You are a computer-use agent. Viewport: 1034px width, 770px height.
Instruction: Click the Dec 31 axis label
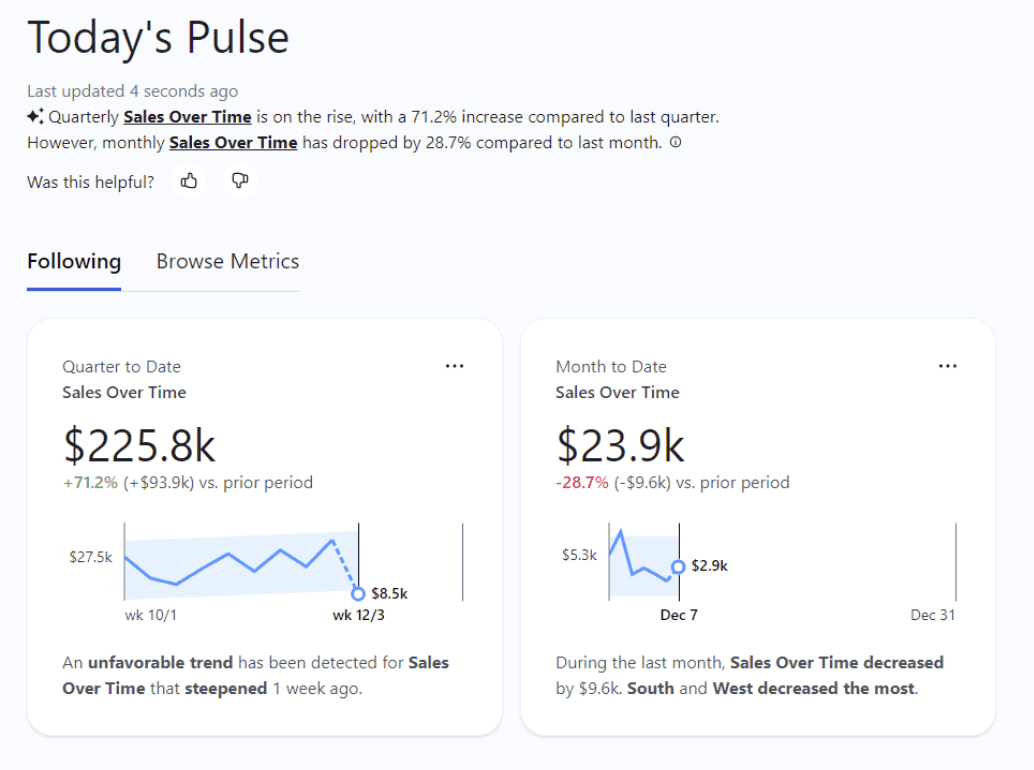(x=932, y=615)
